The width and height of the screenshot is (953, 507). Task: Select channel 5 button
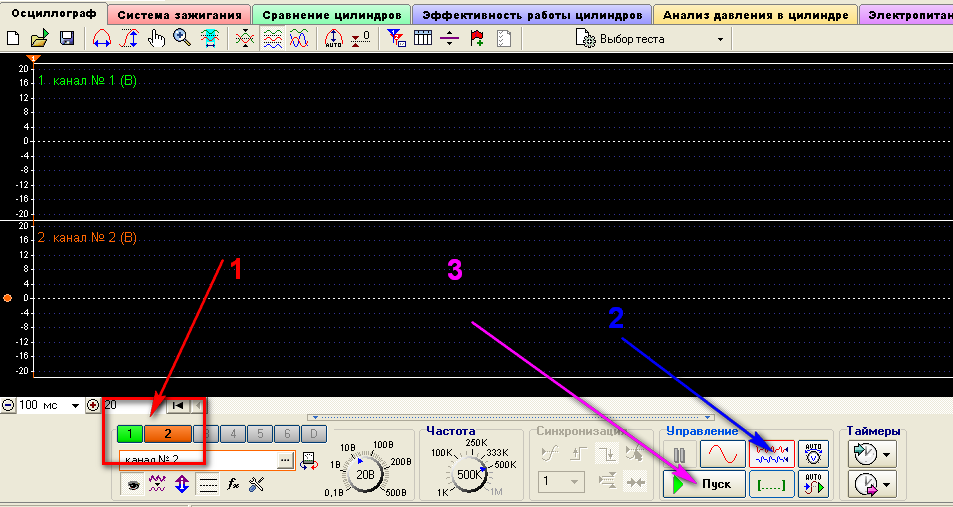point(260,433)
